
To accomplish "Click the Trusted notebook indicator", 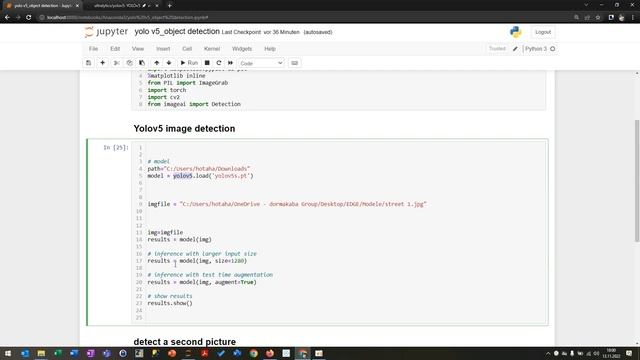I will (497, 49).
